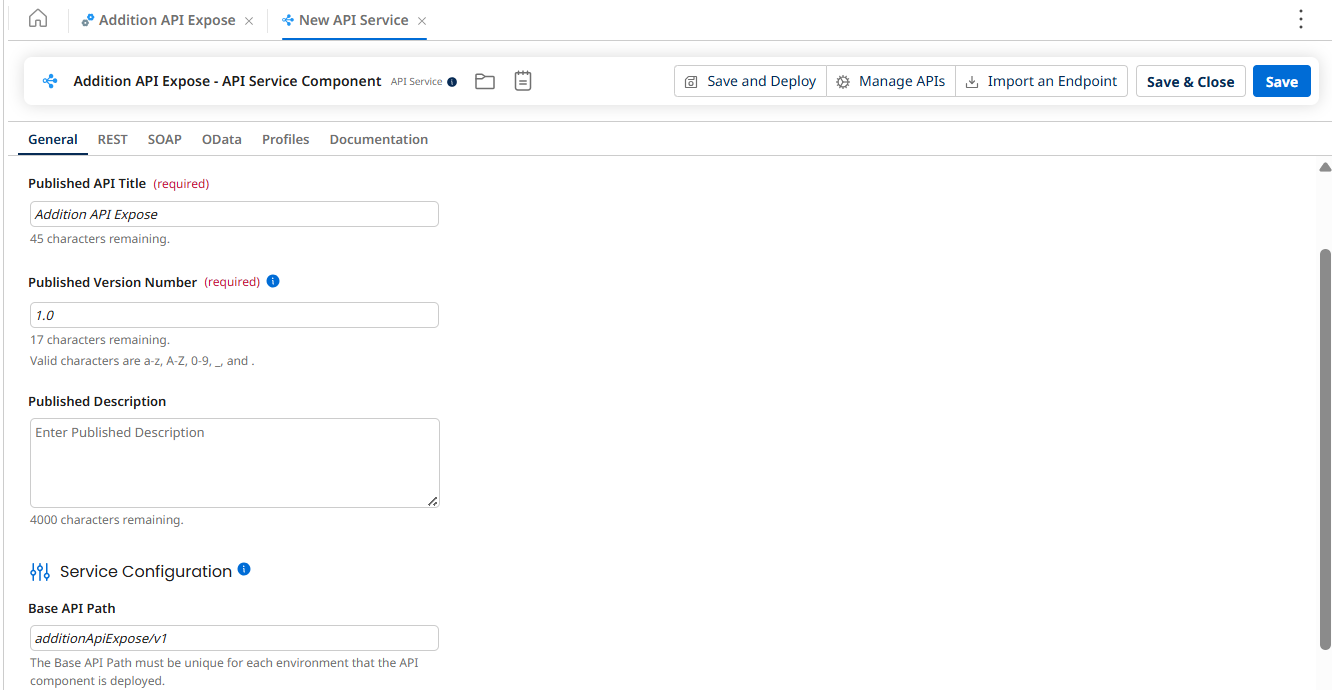Click API Service info icon
The height and width of the screenshot is (690, 1332).
(x=452, y=82)
